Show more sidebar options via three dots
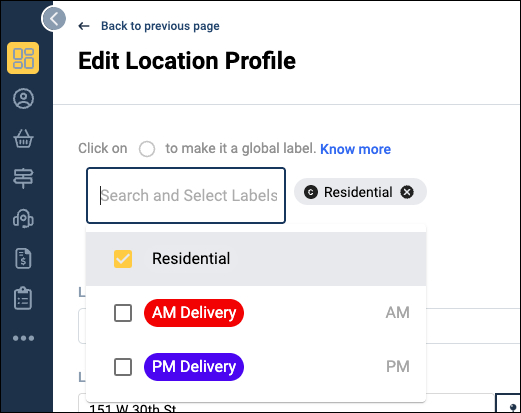The width and height of the screenshot is (521, 413). [x=23, y=338]
